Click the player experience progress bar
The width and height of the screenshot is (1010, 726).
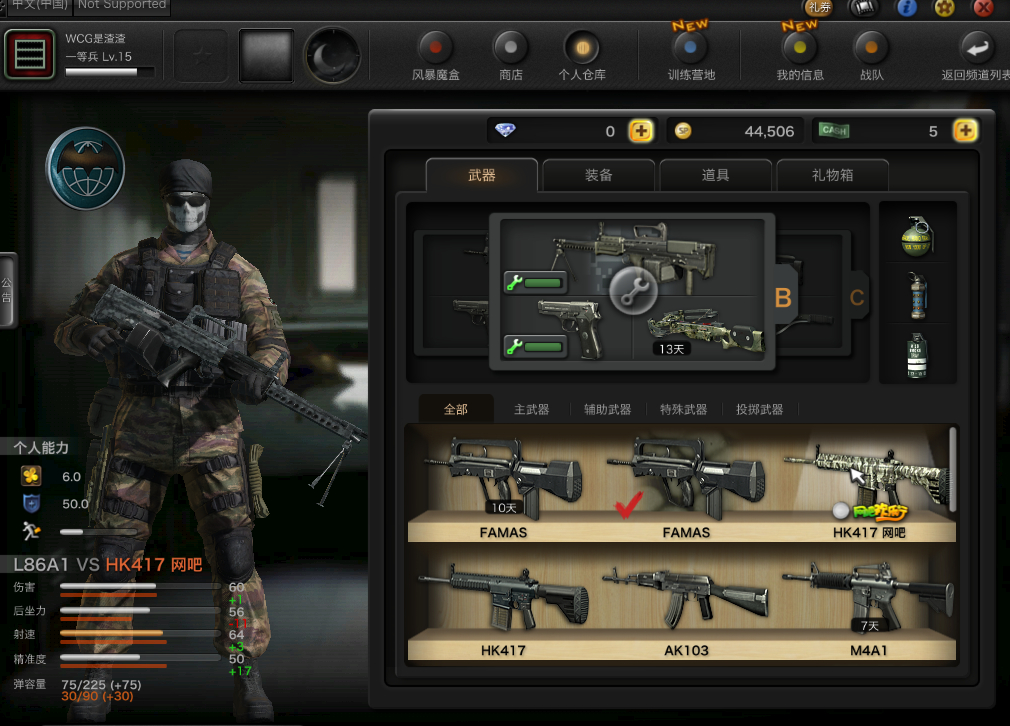(110, 72)
